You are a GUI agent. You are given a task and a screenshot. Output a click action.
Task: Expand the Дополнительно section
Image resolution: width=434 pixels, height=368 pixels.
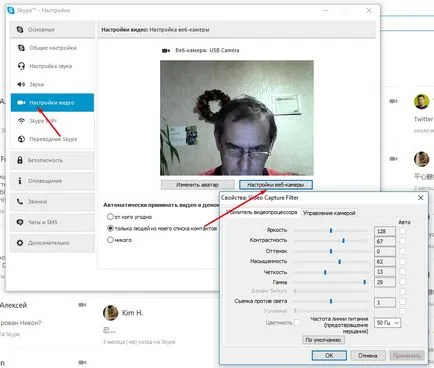pyautogui.click(x=52, y=243)
